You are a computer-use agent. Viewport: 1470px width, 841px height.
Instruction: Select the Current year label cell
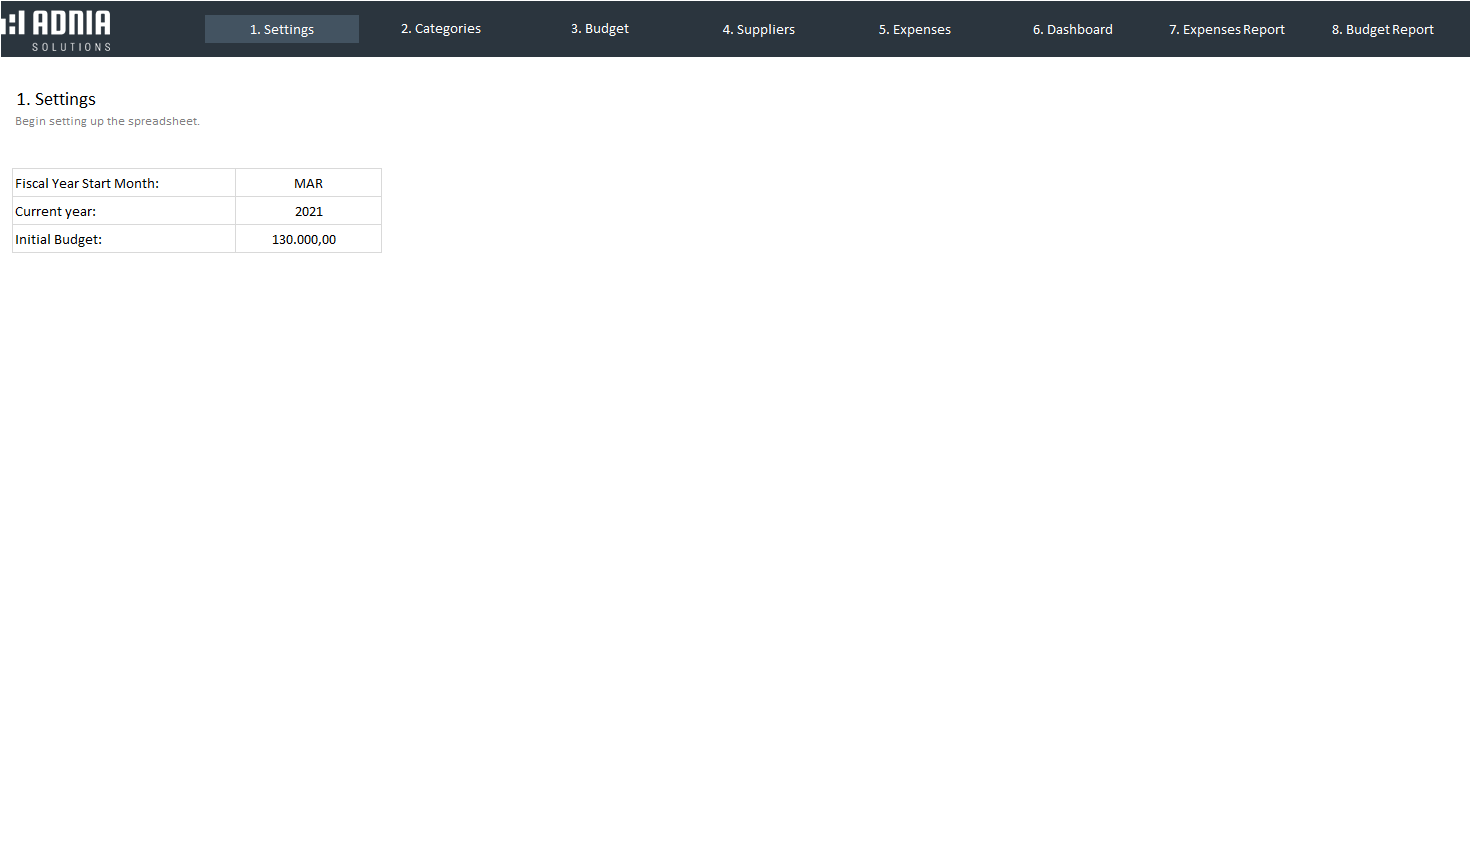[56, 211]
